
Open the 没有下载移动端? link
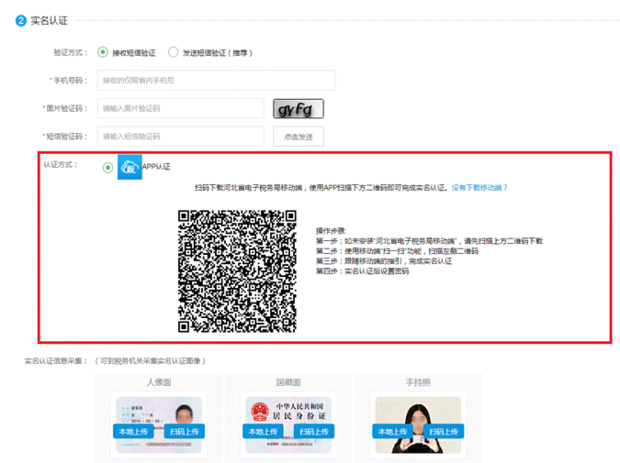479,187
